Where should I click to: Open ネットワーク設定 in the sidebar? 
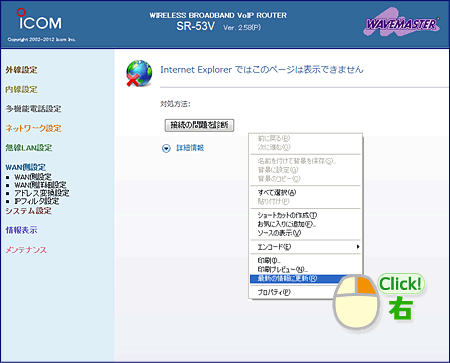[x=33, y=128]
